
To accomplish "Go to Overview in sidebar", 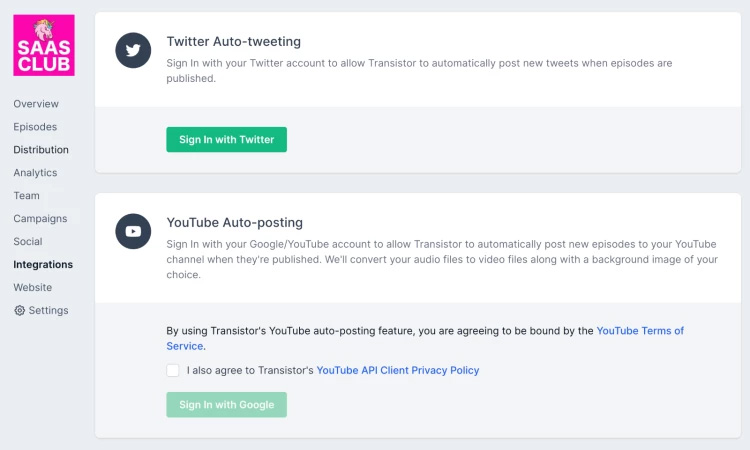I will (x=36, y=104).
